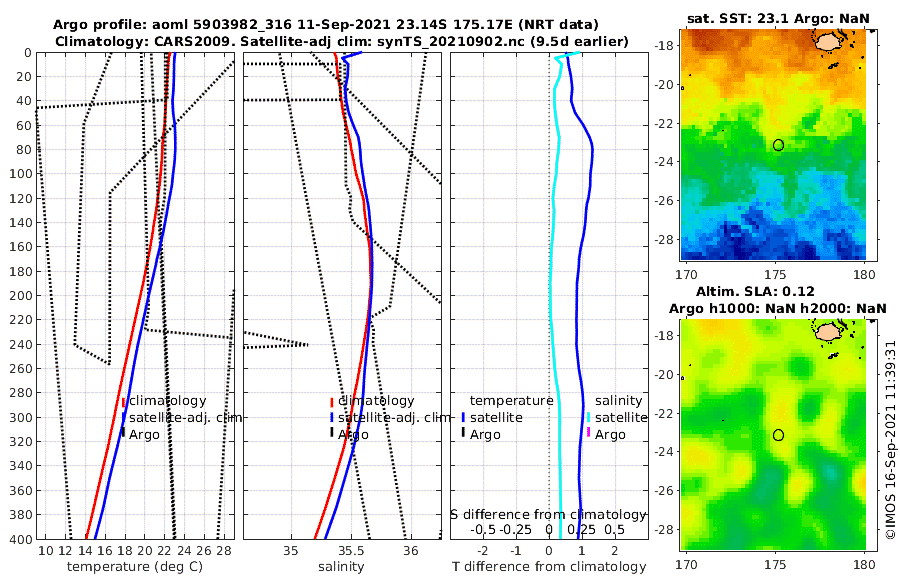
Task: Click the 'sat. SST: 23.1 Argo: NaN' title
Action: pos(778,18)
